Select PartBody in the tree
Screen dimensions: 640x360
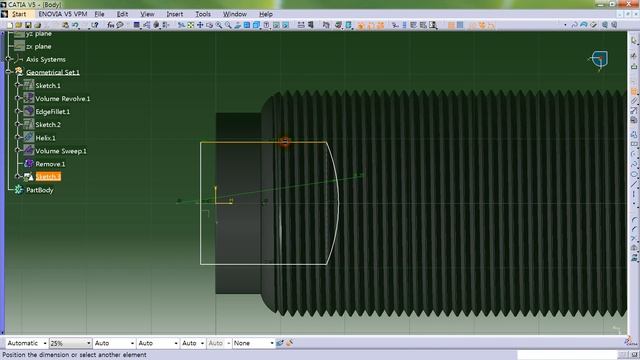40,190
